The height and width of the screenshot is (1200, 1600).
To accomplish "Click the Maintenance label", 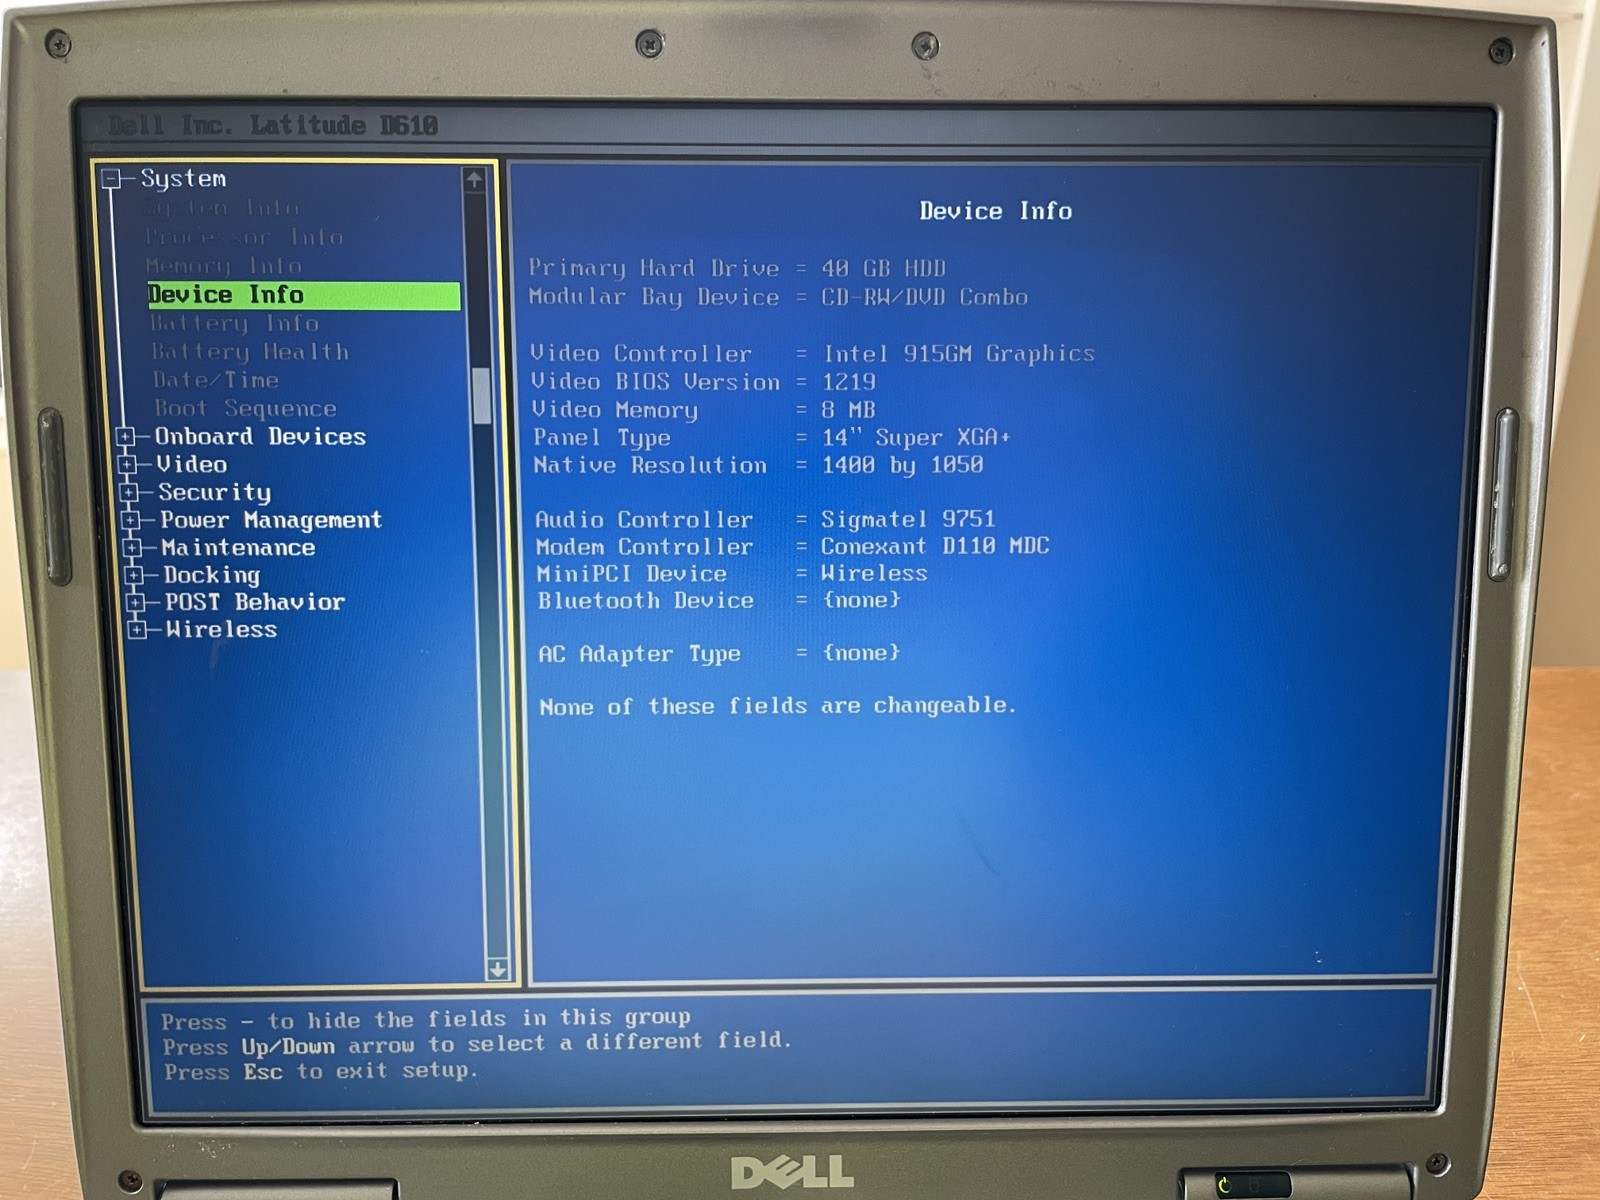I will coord(238,548).
